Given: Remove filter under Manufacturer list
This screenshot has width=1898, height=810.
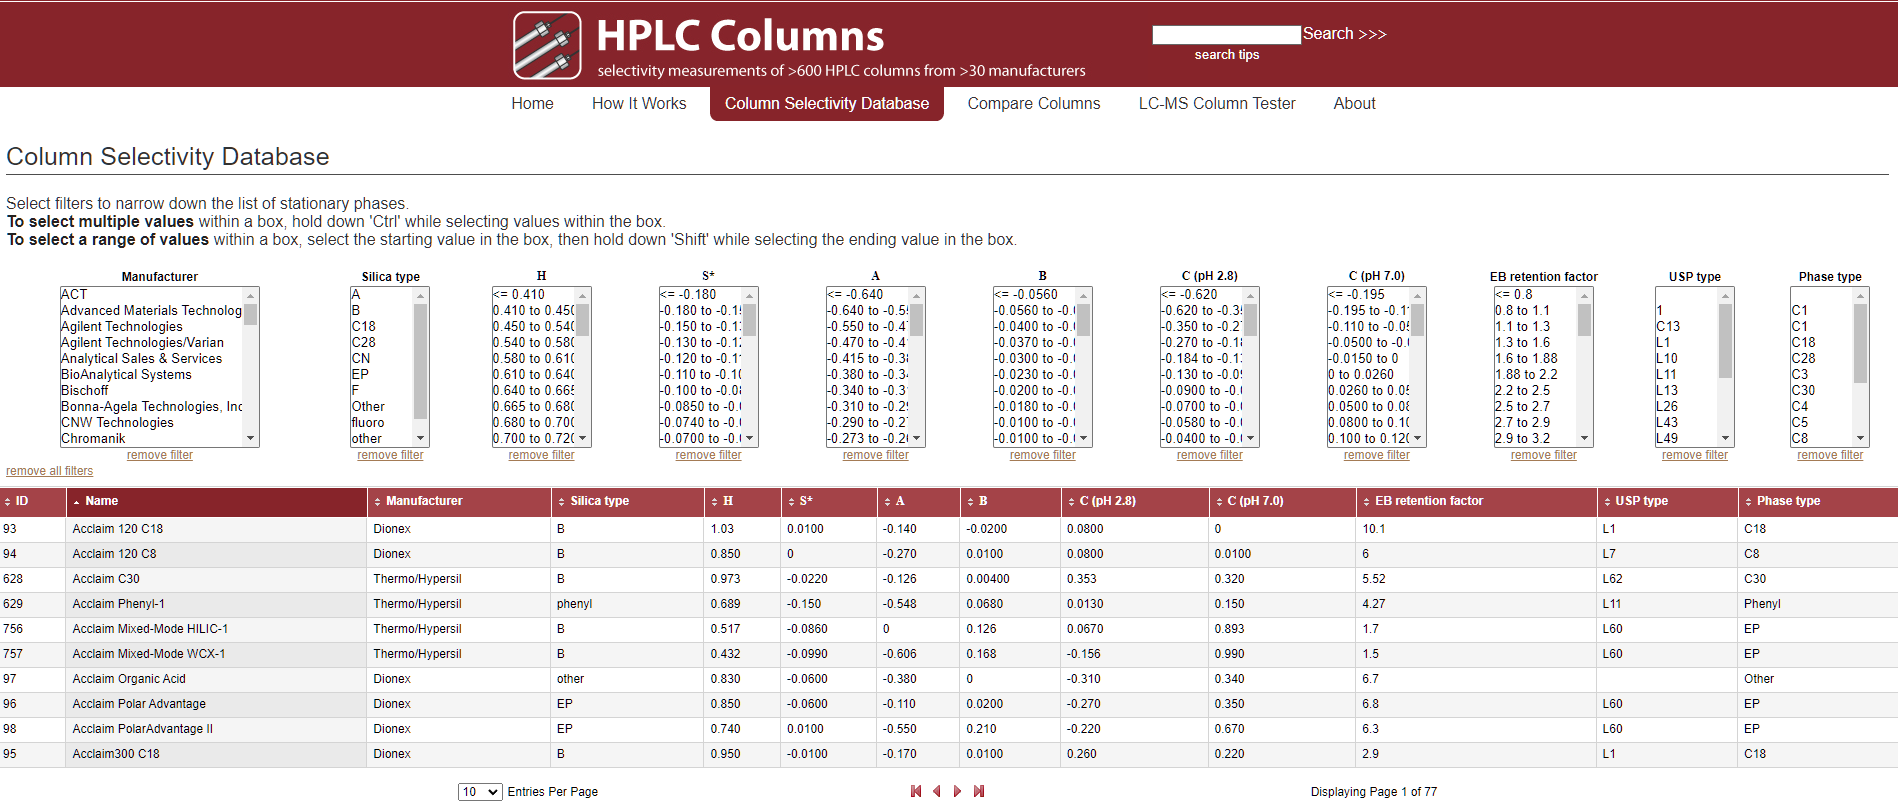Looking at the screenshot, I should [160, 455].
